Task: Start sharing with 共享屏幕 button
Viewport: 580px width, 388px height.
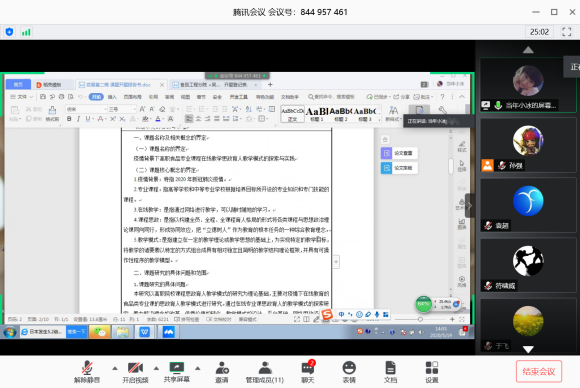Action: (176, 372)
